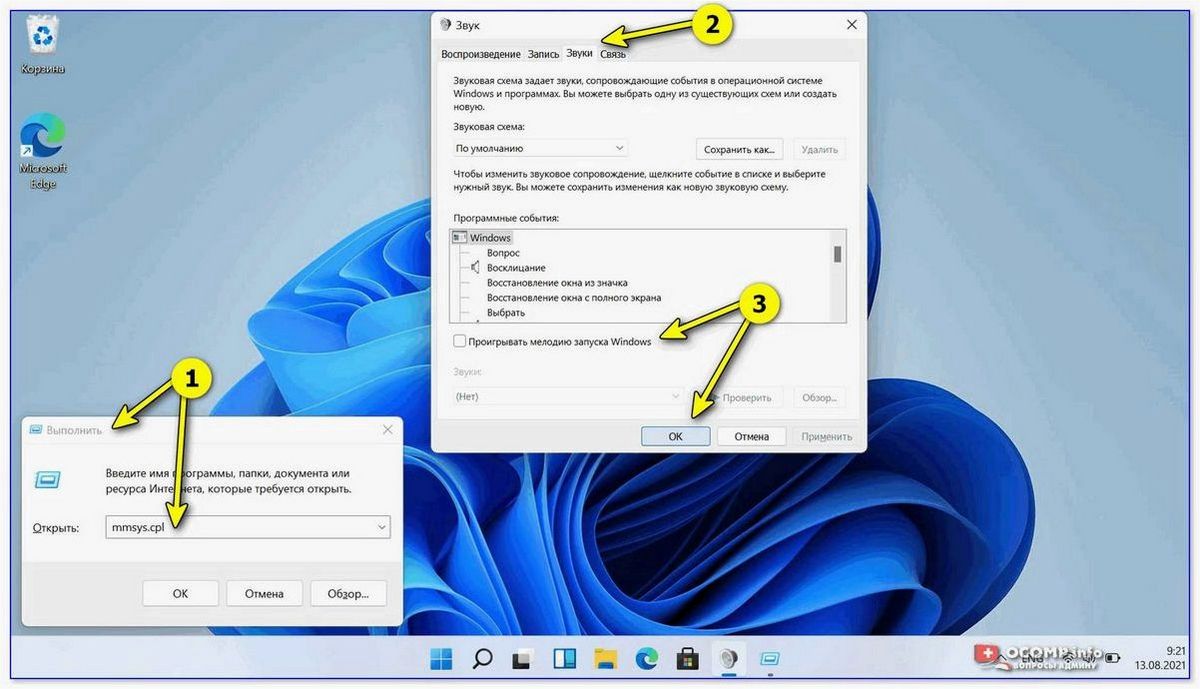The width and height of the screenshot is (1200, 689).
Task: Close the Выполнить dialog
Action: tap(387, 430)
